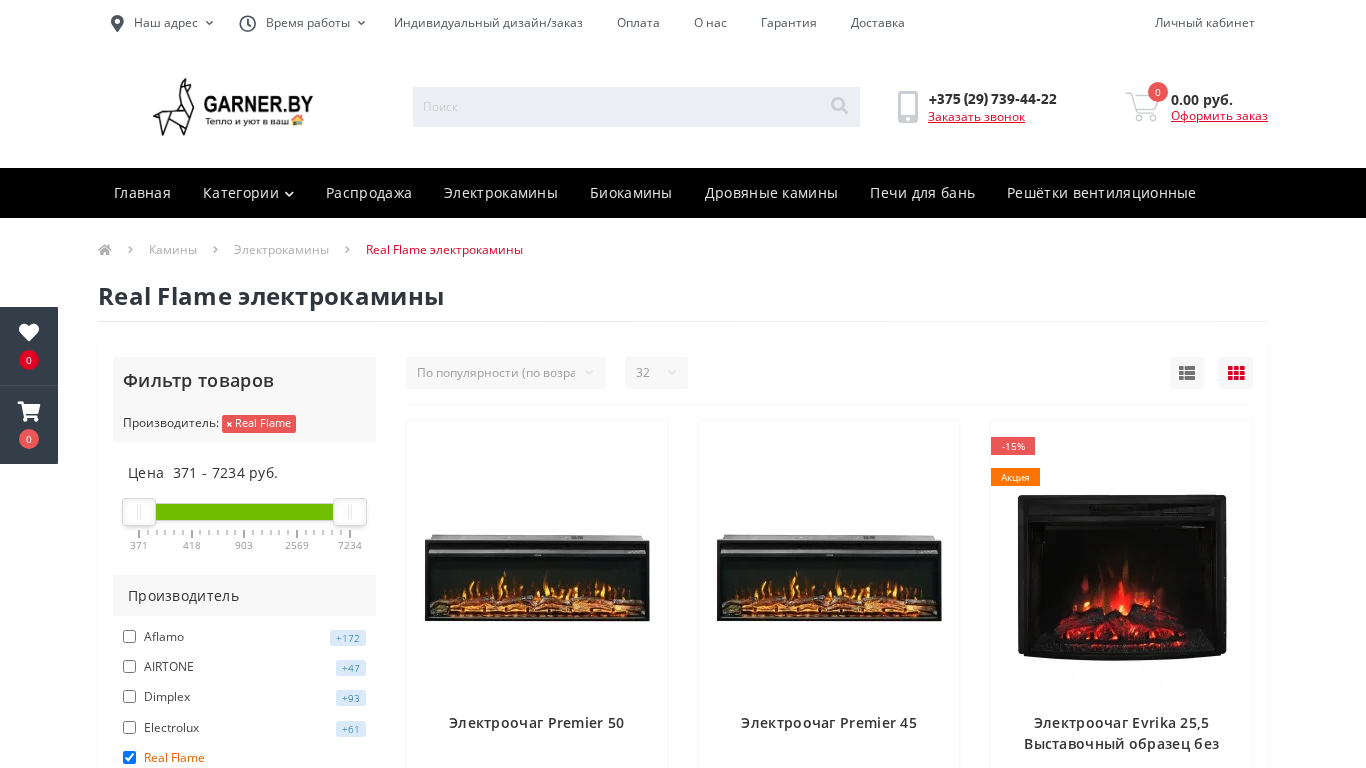Expand the Наш адрес dropdown
Image resolution: width=1366 pixels, height=768 pixels.
[x=174, y=23]
